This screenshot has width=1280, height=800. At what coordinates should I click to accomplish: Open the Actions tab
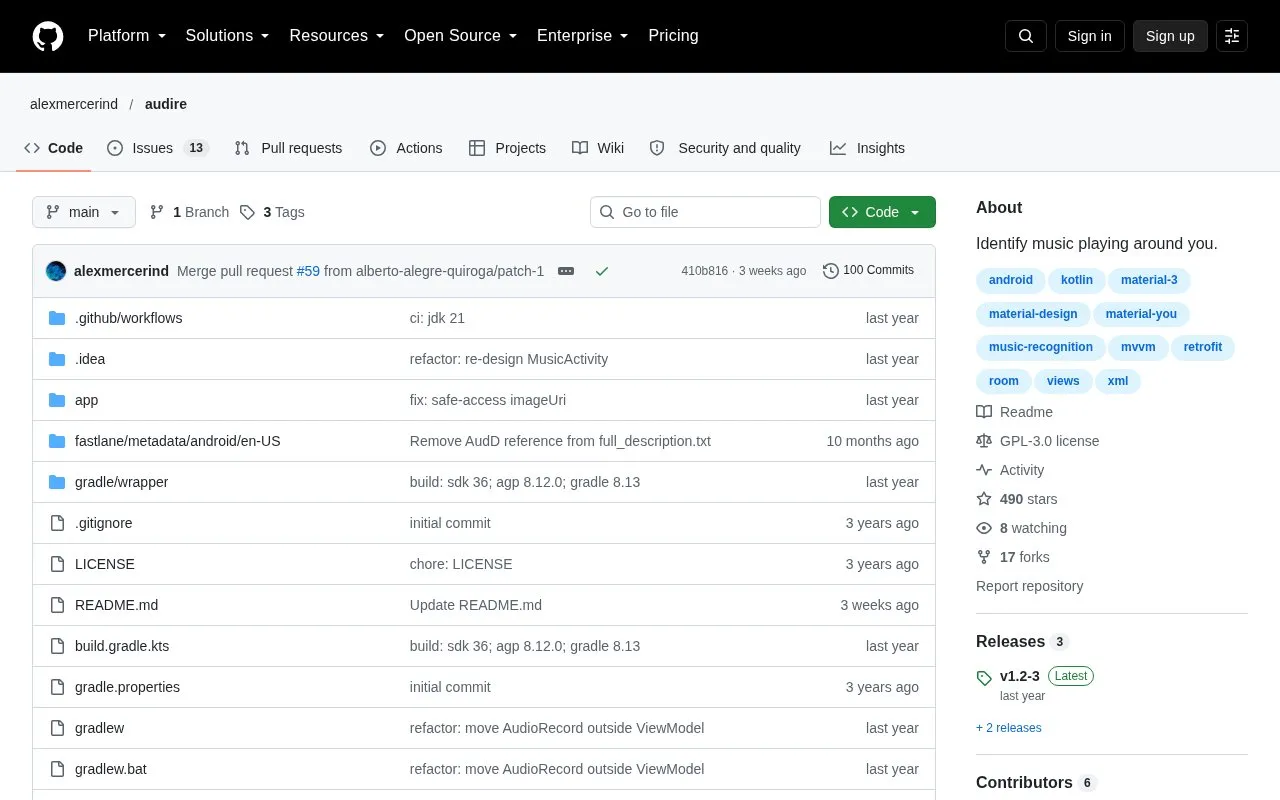[406, 148]
